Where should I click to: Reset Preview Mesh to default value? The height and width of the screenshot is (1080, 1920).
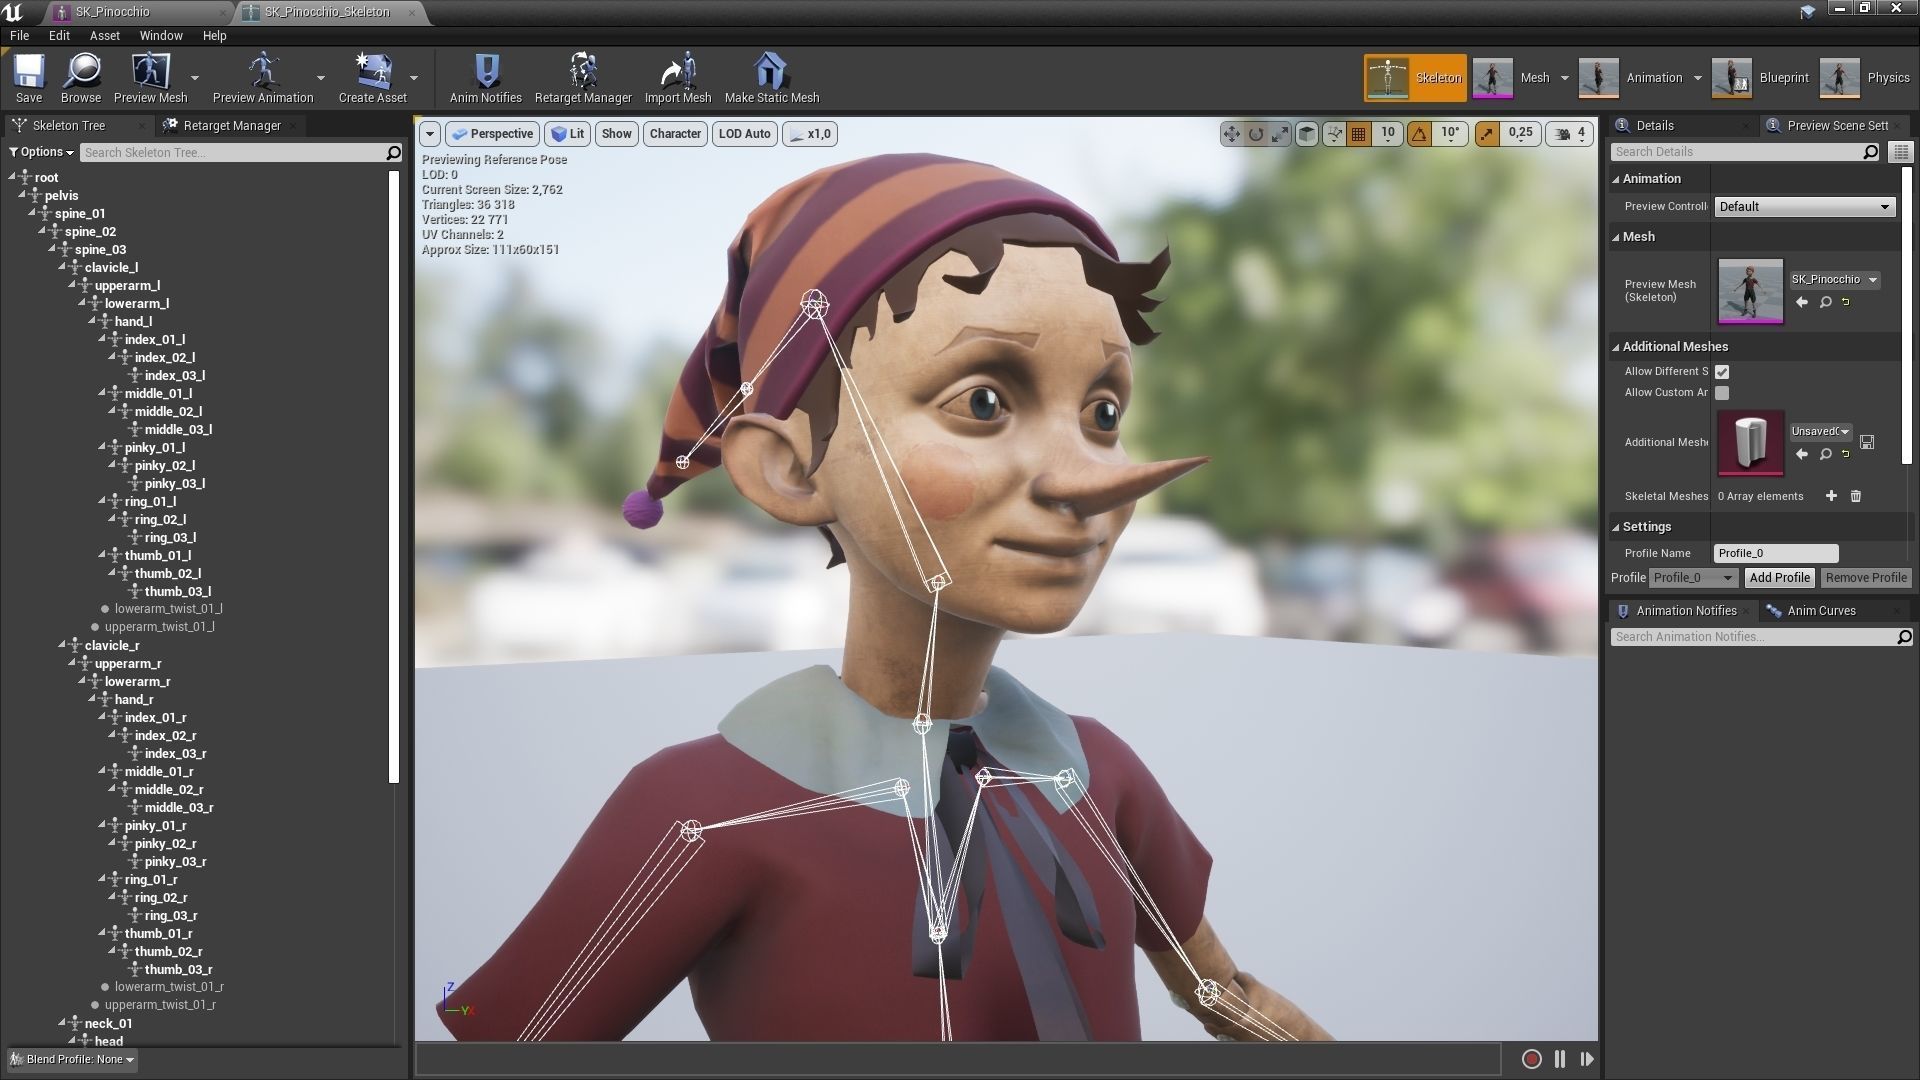tap(1846, 302)
